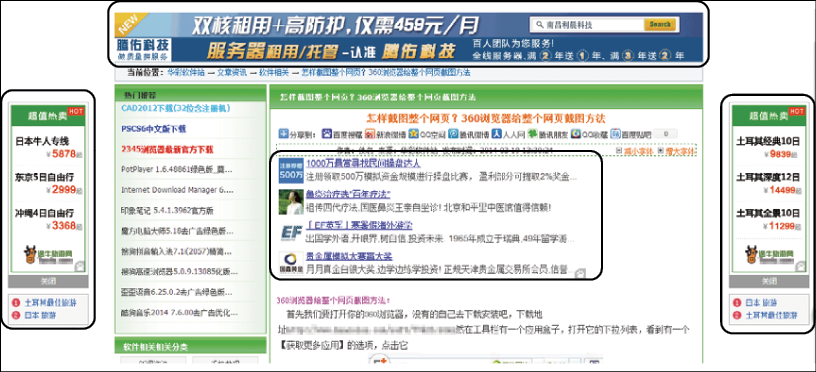
Task: Close right ad with 关闭 button
Action: click(x=769, y=281)
